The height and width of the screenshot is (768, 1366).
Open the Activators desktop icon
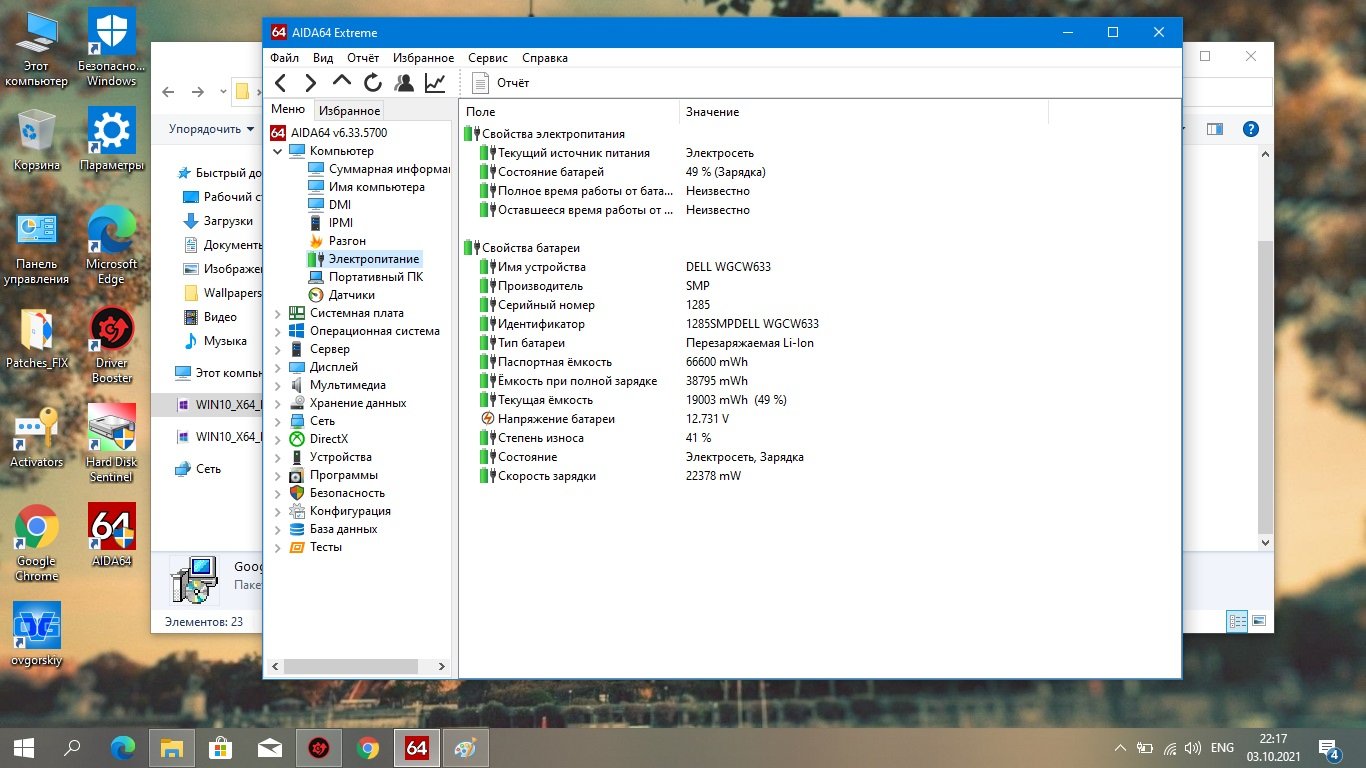[37, 438]
